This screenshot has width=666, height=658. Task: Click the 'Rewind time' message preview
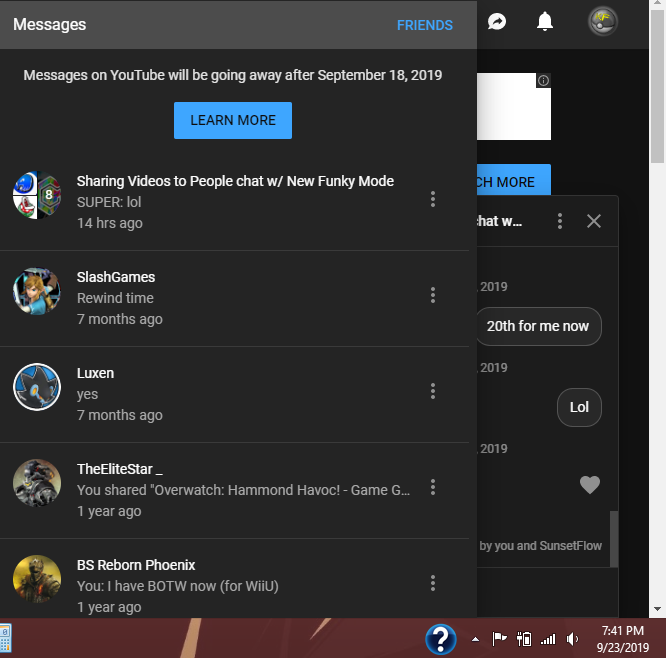(x=115, y=298)
